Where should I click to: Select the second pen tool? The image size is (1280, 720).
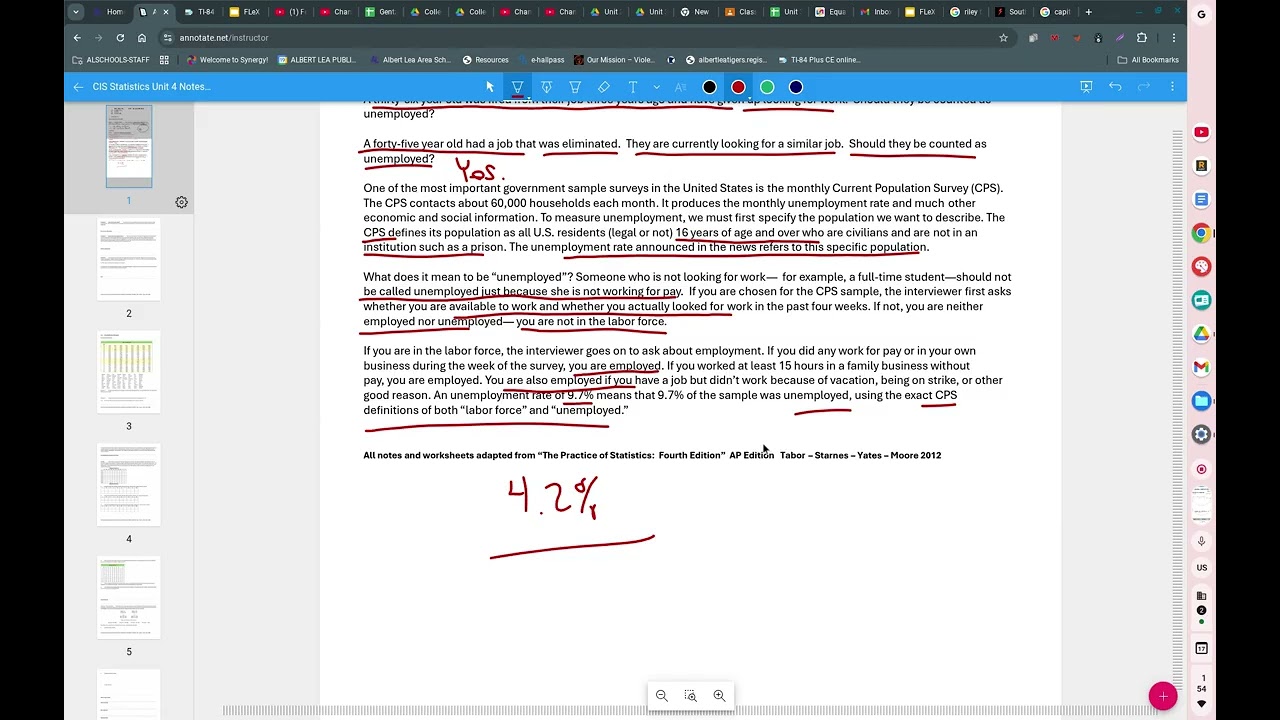tap(546, 87)
